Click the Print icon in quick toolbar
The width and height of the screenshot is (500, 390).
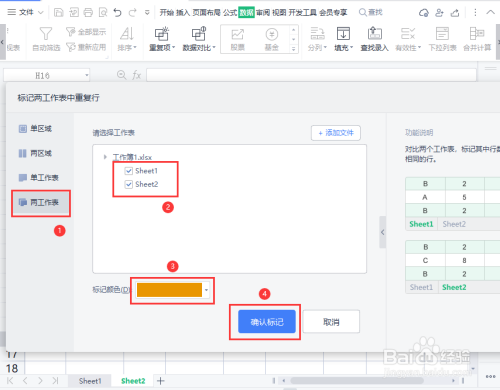pos(88,13)
